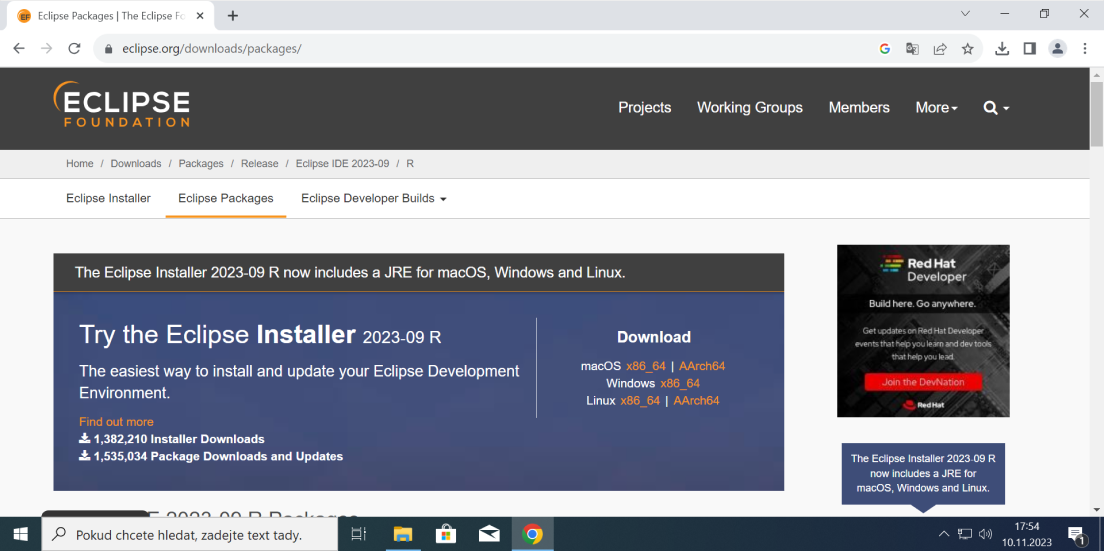Go to Home in breadcrumb
This screenshot has height=551, width=1104.
click(80, 163)
